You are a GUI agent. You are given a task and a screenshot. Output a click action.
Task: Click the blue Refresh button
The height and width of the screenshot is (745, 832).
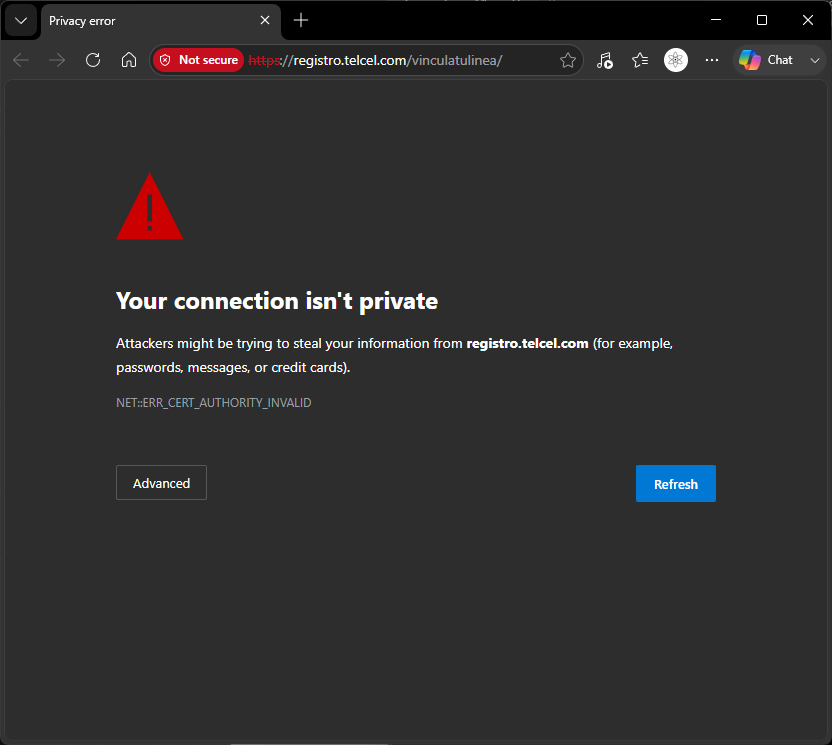(x=675, y=483)
